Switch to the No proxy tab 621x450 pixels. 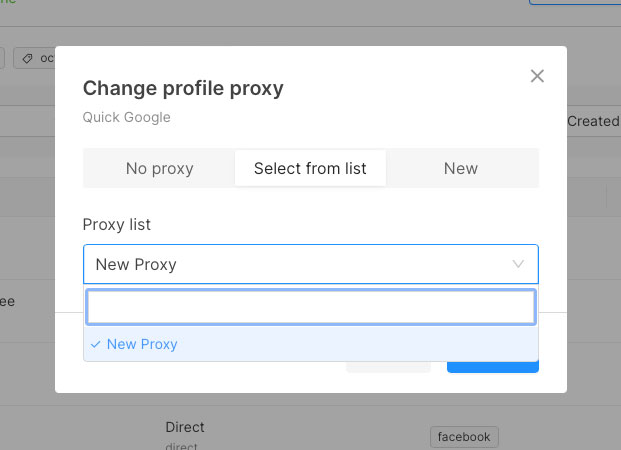coord(159,168)
